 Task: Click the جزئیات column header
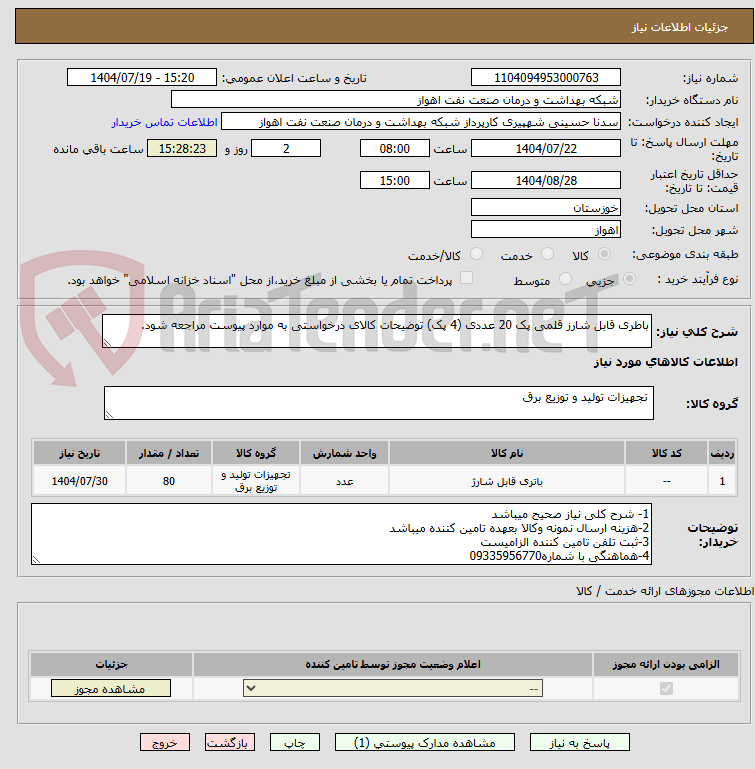click(x=111, y=664)
